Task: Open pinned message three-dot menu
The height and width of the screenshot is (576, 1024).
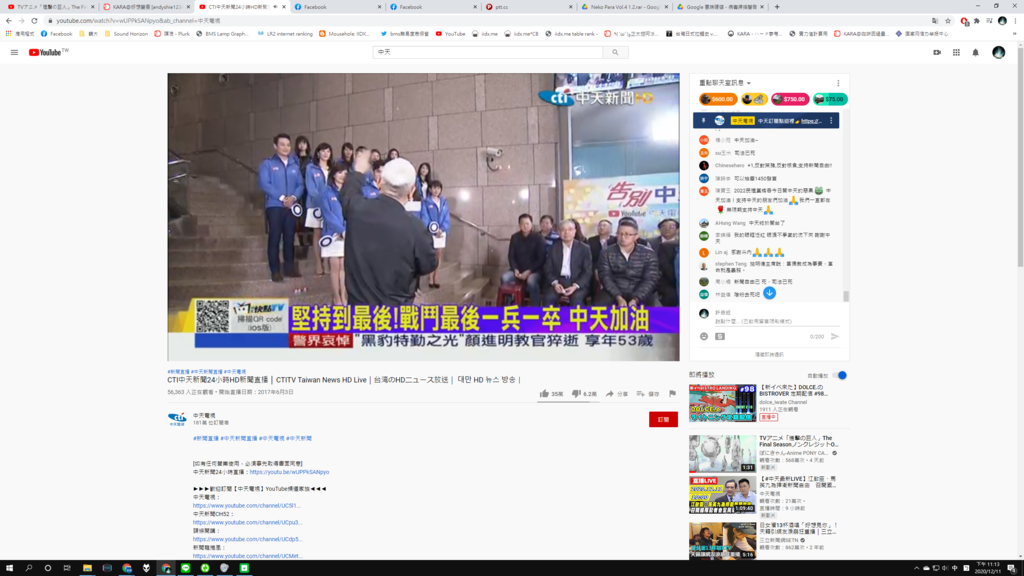Action: click(831, 121)
